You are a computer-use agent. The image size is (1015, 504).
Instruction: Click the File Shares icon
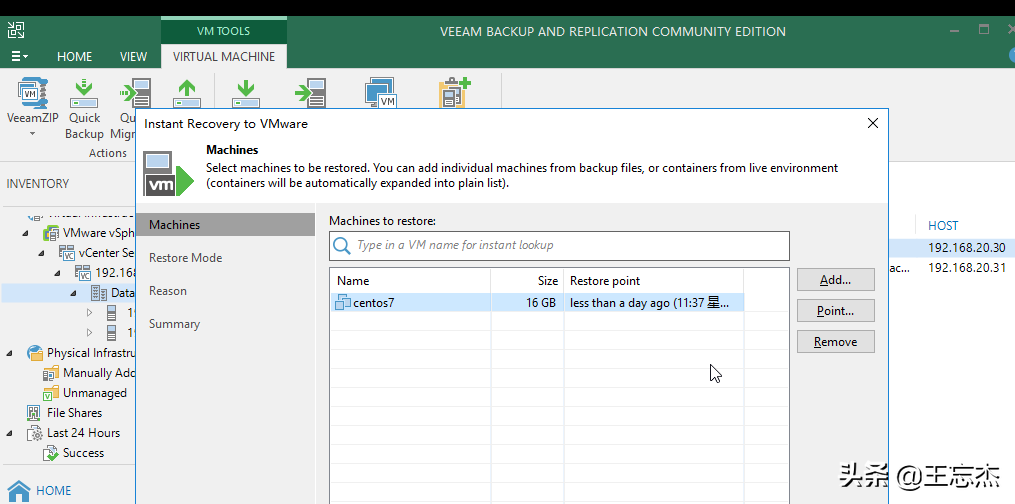click(x=34, y=413)
